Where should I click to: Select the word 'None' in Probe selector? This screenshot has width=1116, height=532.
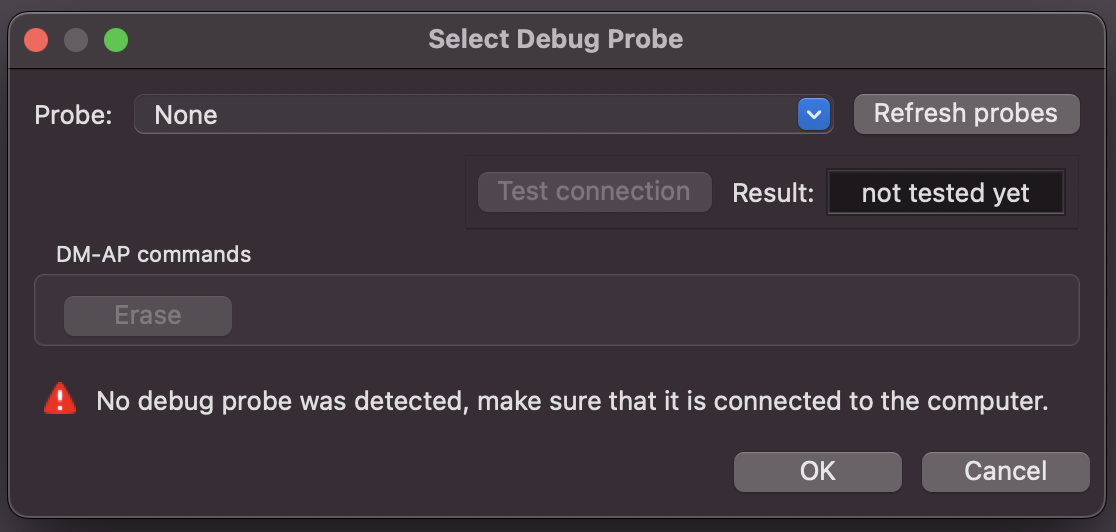(x=186, y=115)
